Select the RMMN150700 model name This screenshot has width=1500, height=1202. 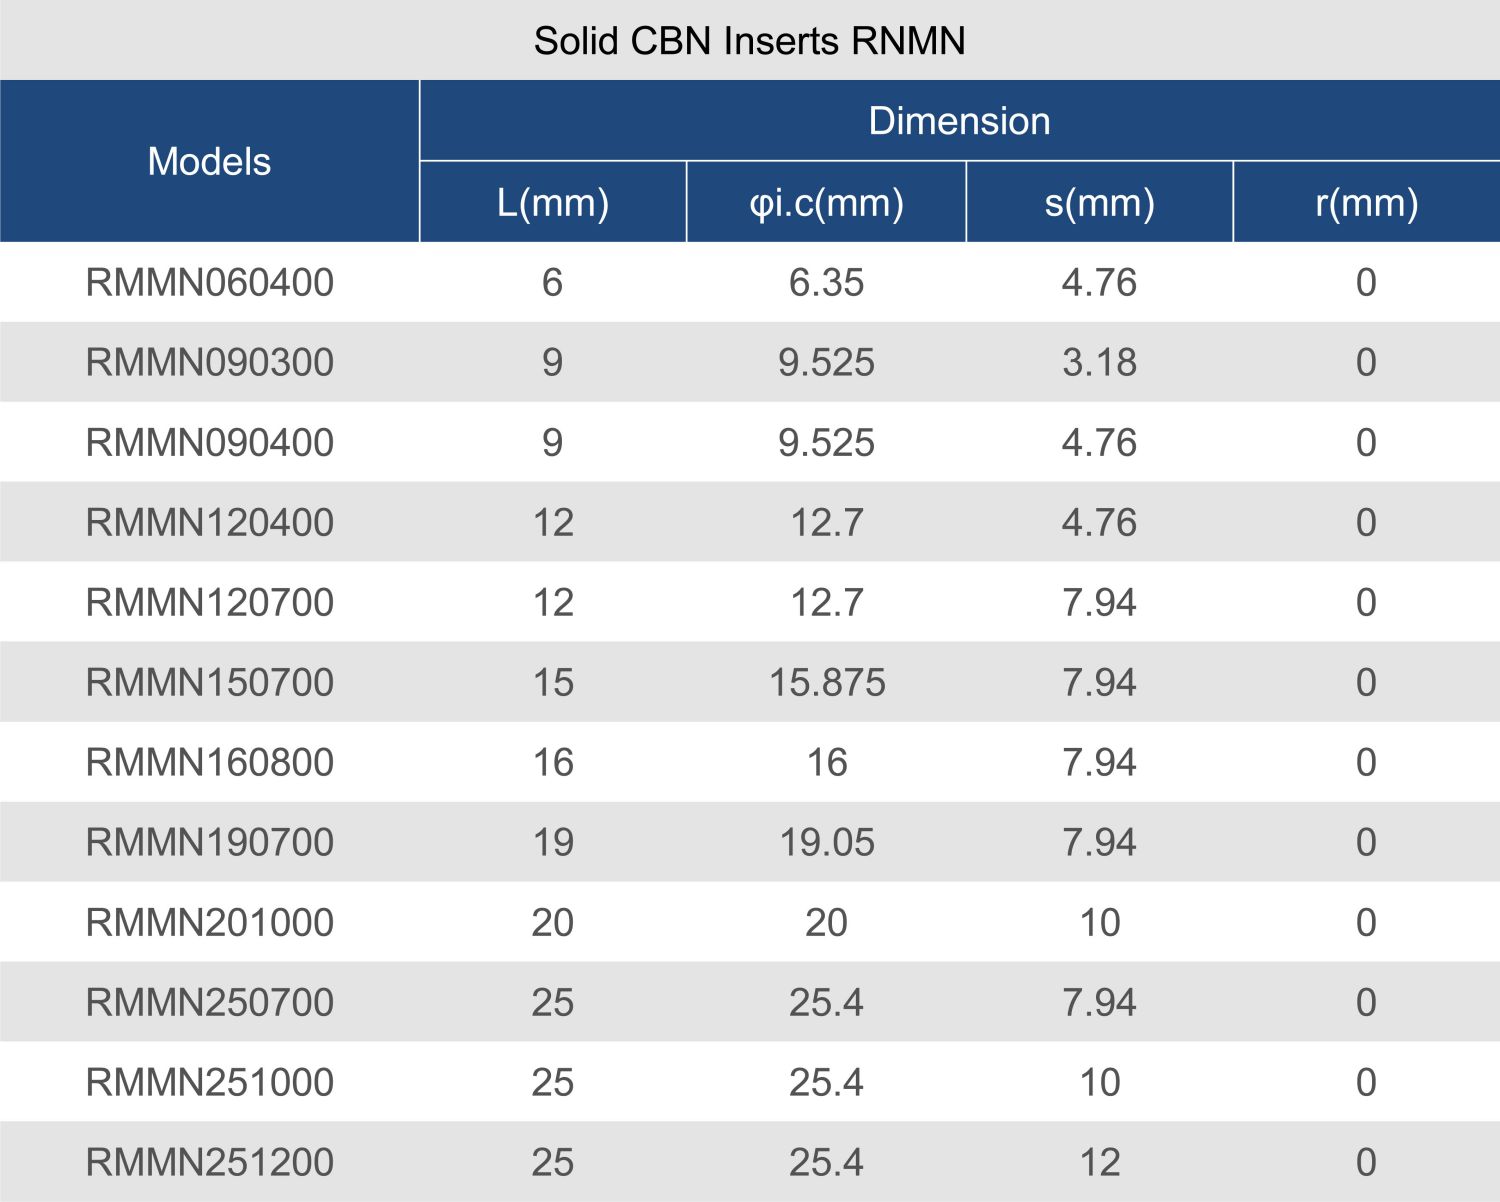pos(210,683)
